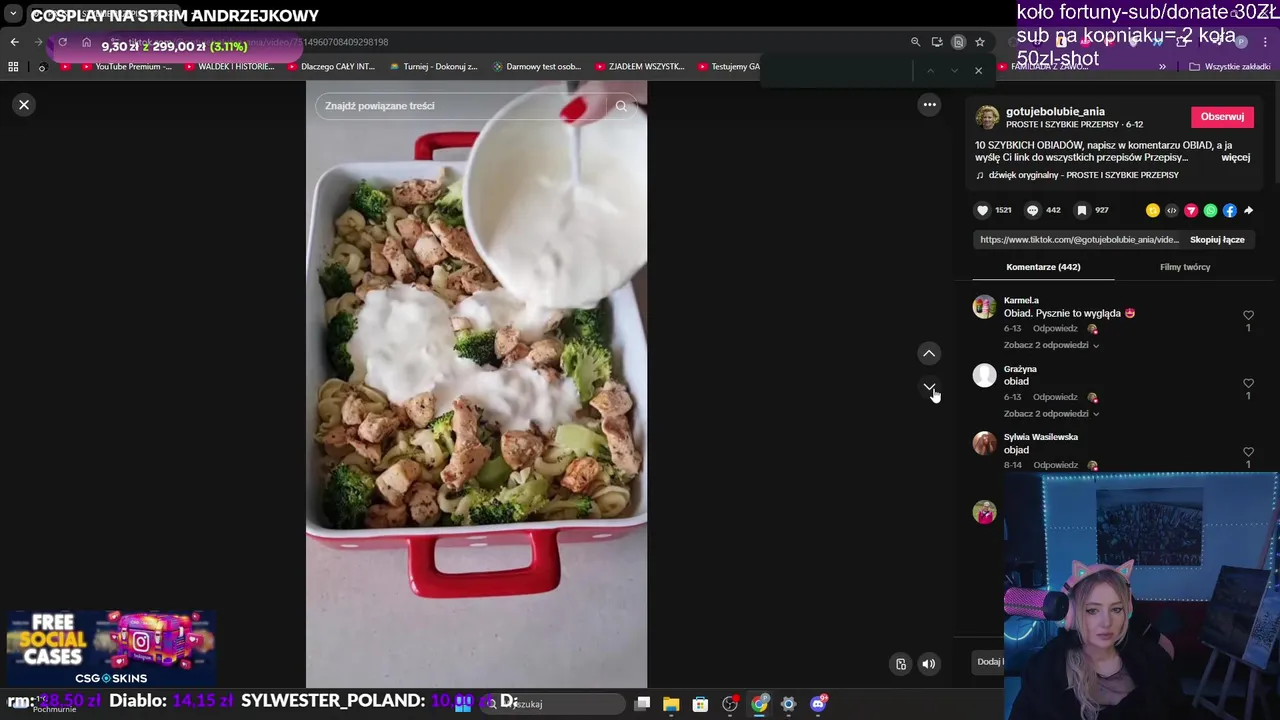This screenshot has width=1280, height=720.
Task: Open OBS Studio from the taskbar
Action: 730,704
